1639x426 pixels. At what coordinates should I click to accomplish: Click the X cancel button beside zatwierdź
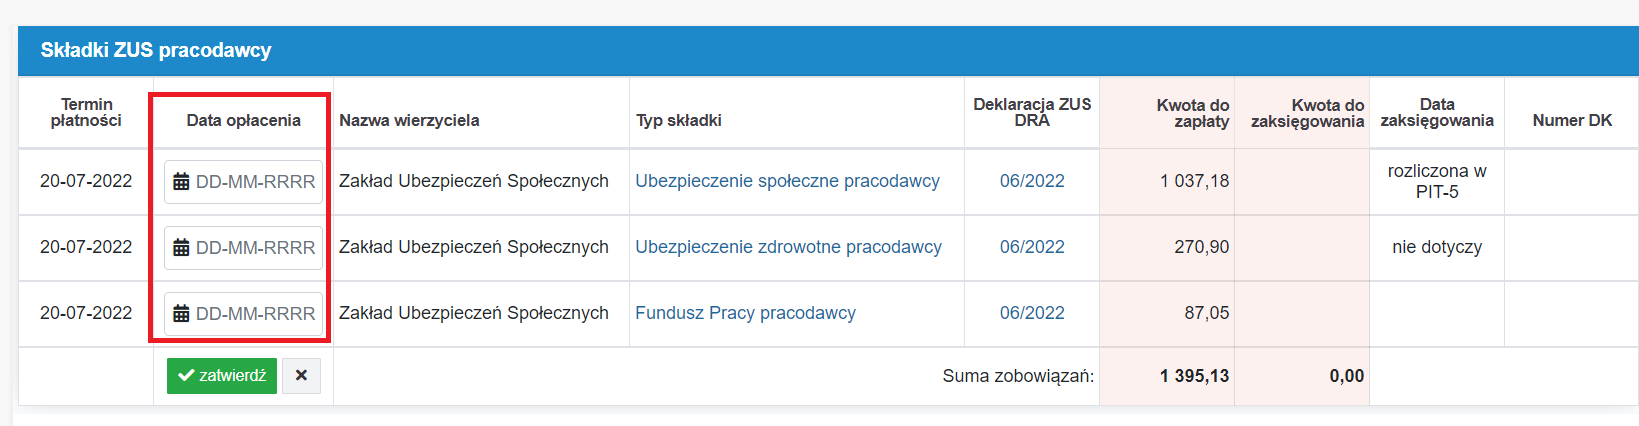point(301,376)
